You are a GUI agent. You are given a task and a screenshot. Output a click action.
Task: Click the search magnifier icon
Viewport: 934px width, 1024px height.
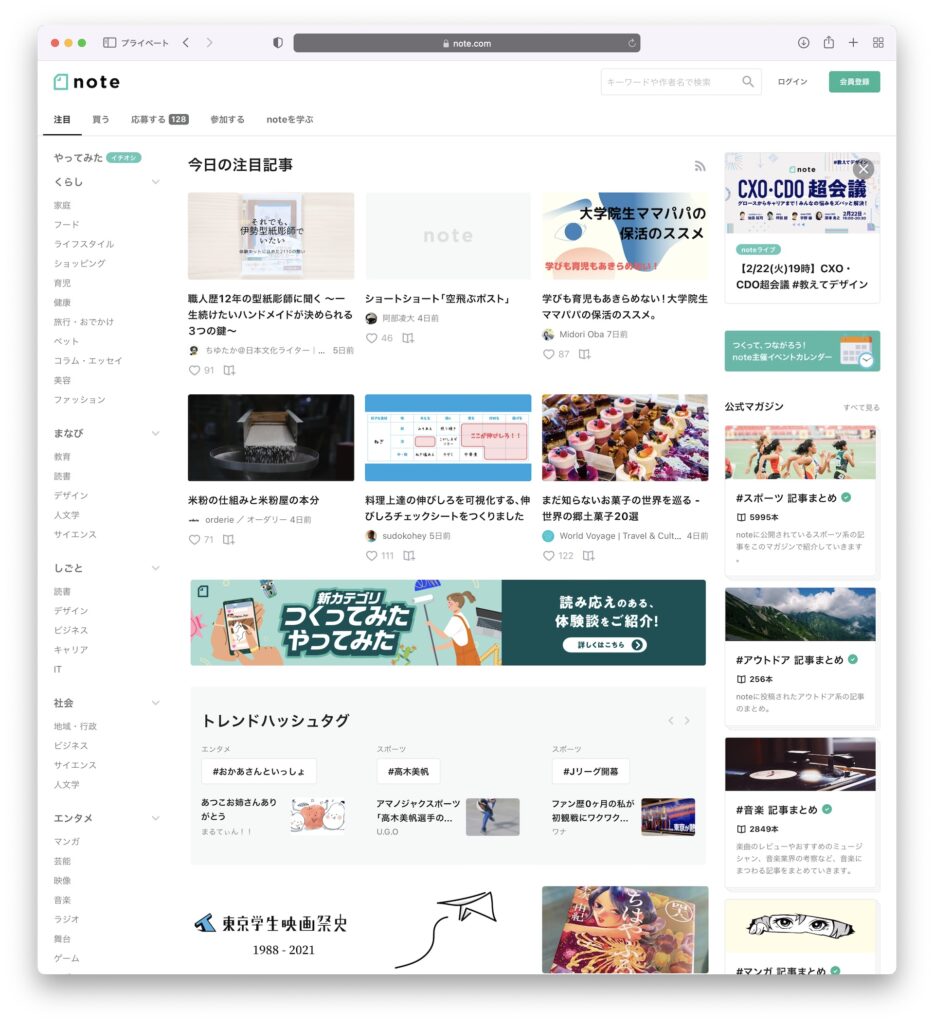click(x=748, y=82)
